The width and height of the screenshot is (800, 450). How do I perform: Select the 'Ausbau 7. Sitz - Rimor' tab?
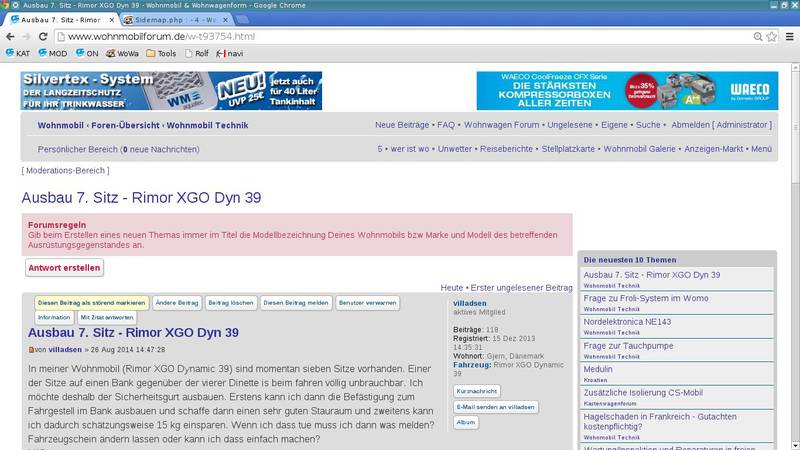click(x=61, y=20)
